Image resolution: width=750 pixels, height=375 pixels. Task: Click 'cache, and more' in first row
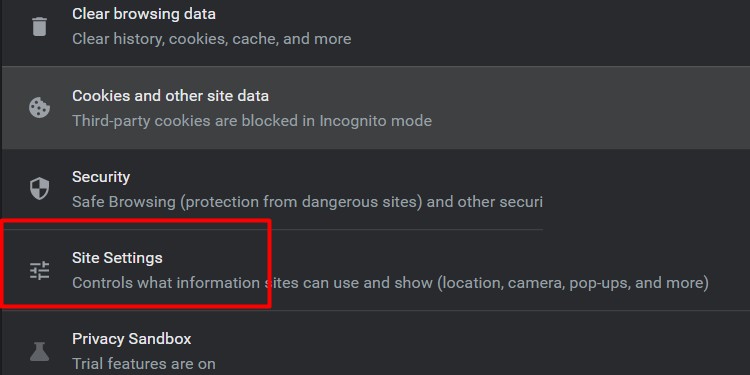292,39
